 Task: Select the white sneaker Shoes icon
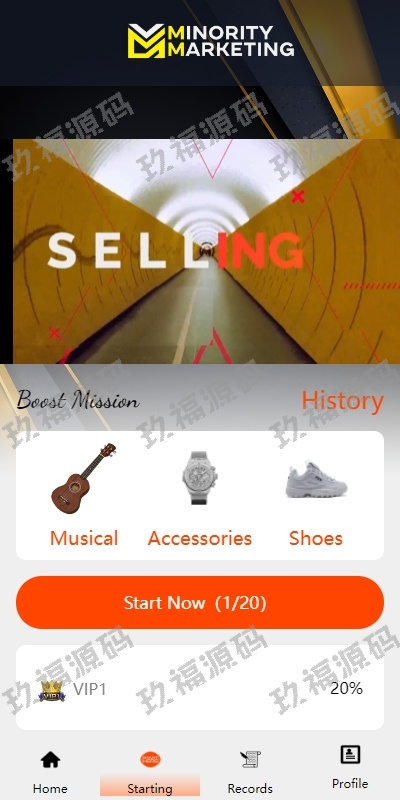pyautogui.click(x=316, y=480)
